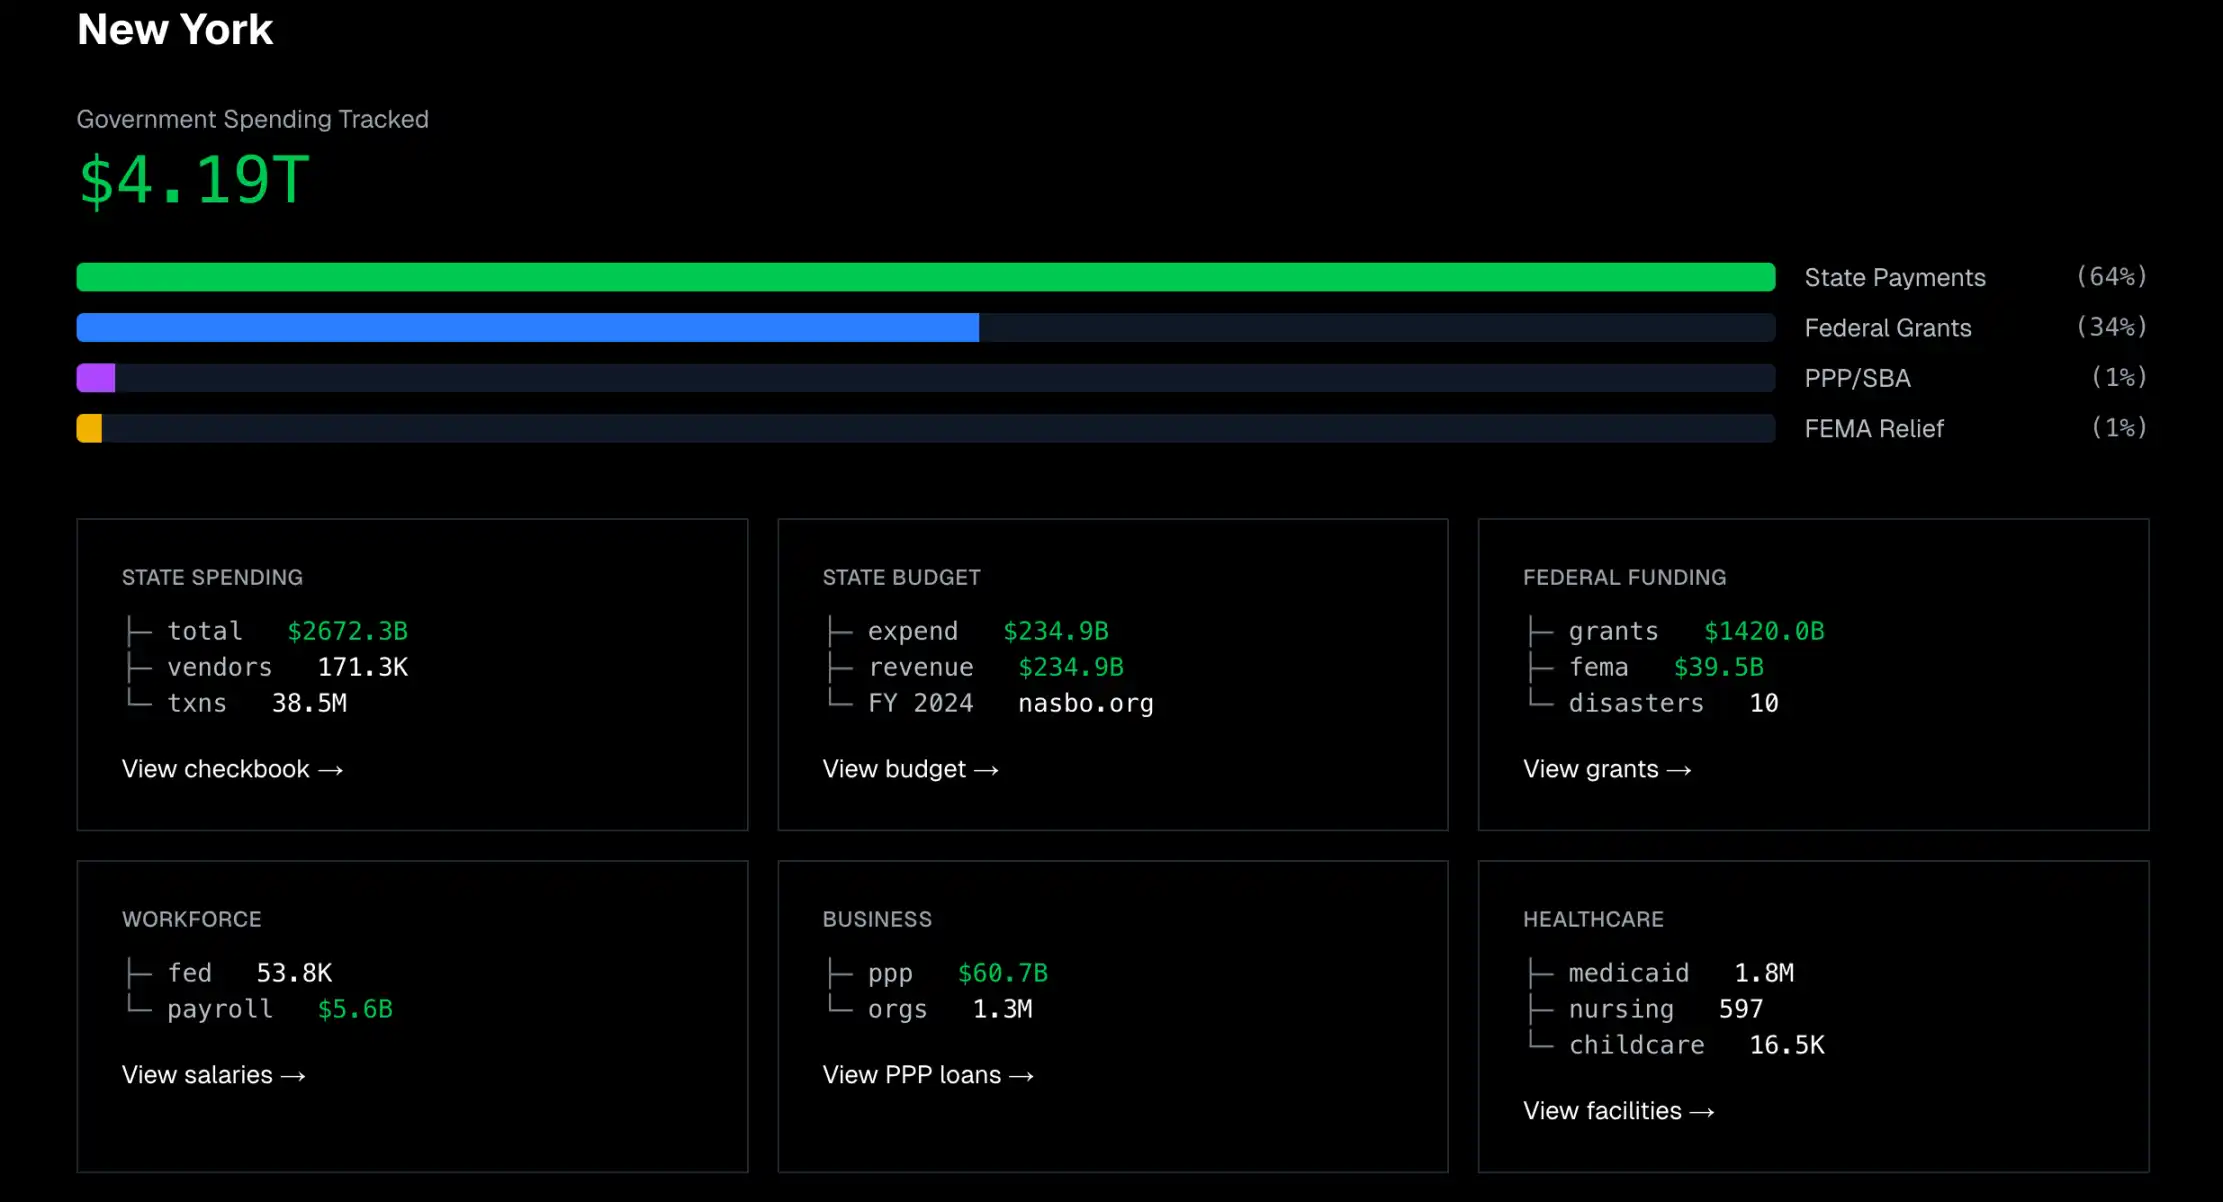
Task: Open the View checkbook link
Action: coord(232,769)
